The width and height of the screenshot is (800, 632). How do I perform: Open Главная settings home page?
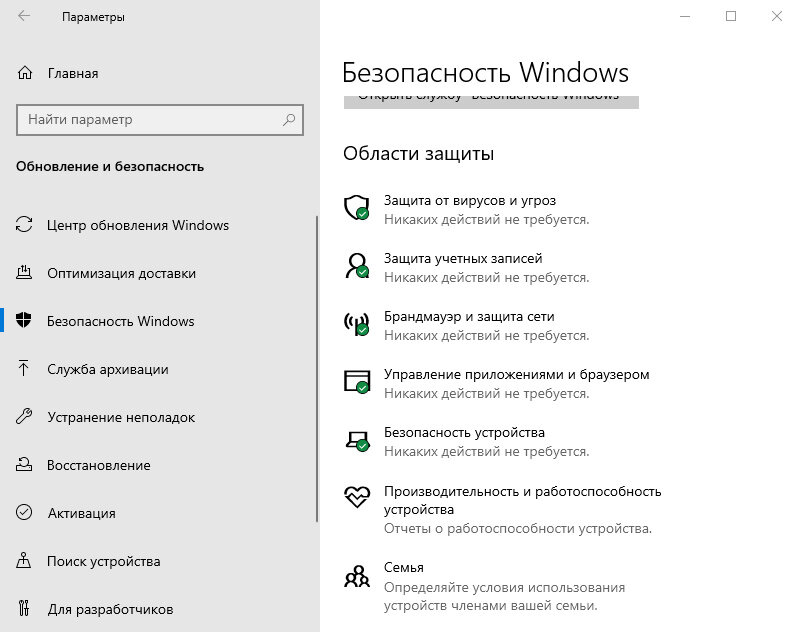(73, 73)
